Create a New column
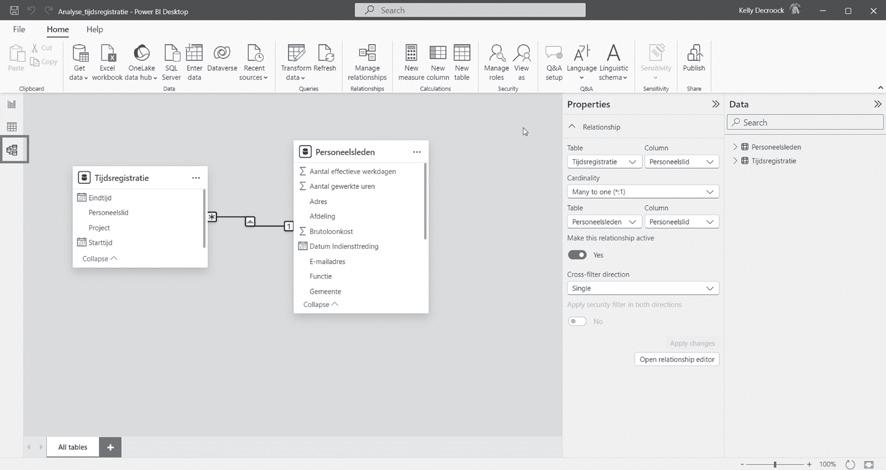Viewport: 886px width, 470px height. [x=438, y=62]
